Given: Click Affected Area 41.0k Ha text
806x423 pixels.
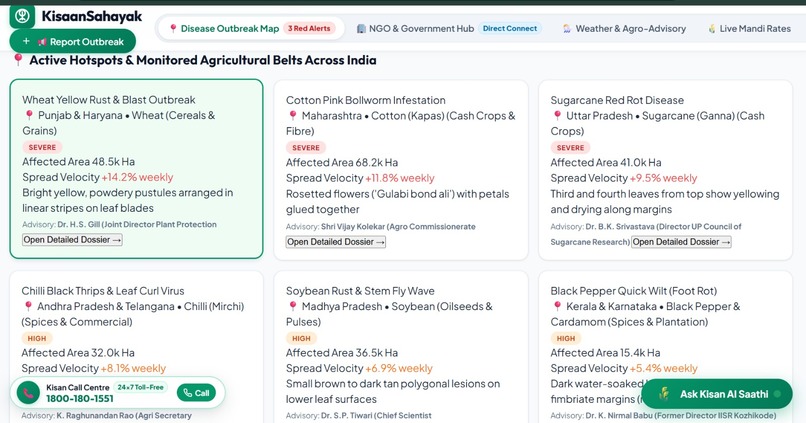Looking at the screenshot, I should pyautogui.click(x=606, y=162).
